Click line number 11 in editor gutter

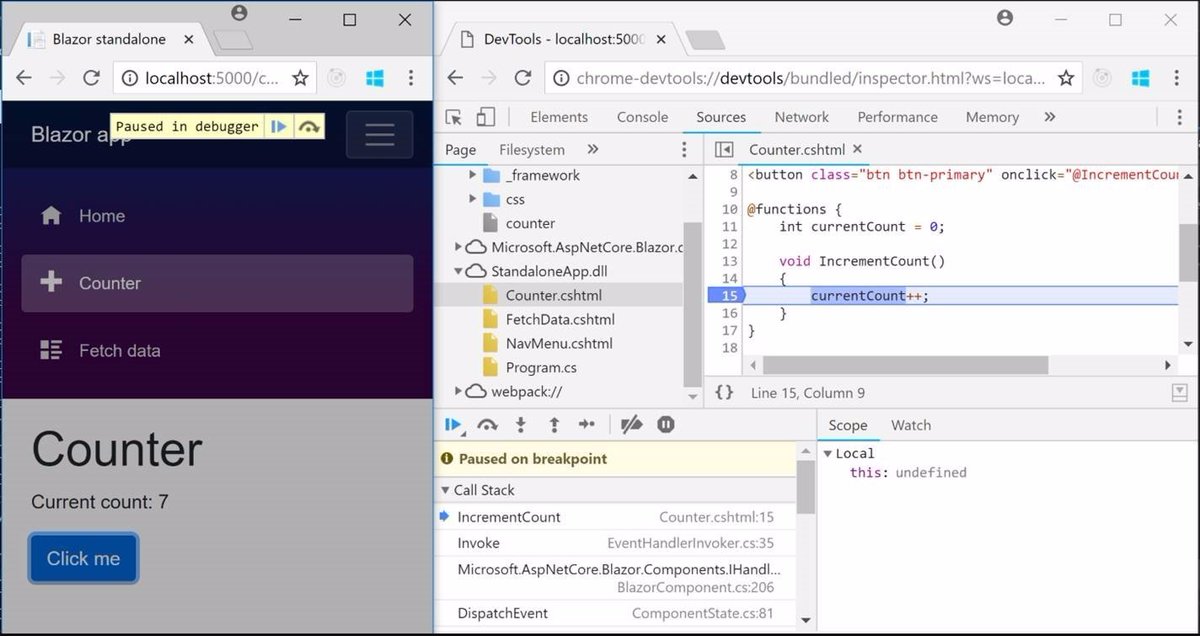click(729, 226)
